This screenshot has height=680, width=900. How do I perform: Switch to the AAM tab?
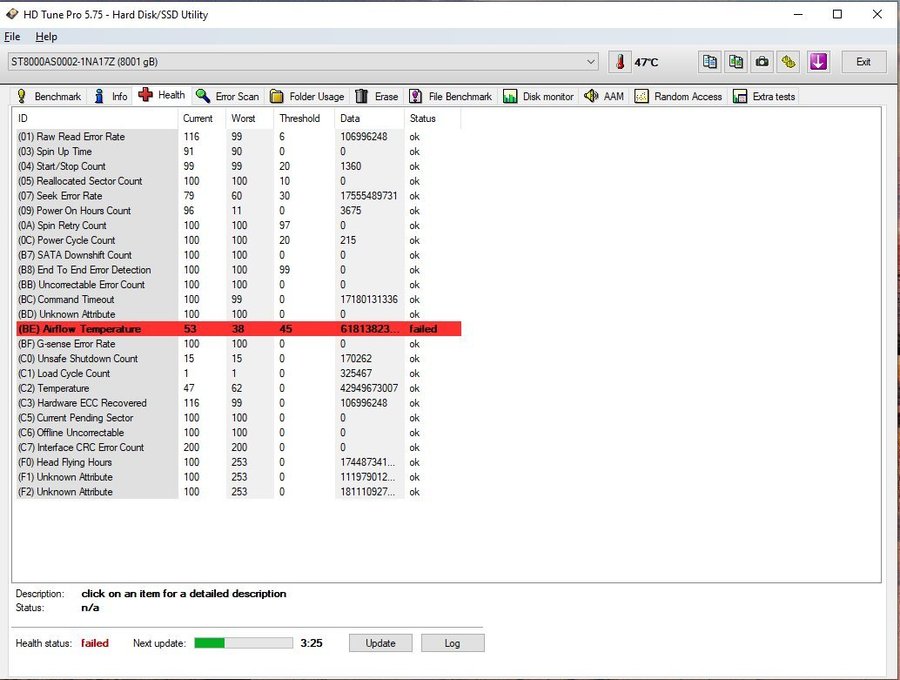pos(604,96)
